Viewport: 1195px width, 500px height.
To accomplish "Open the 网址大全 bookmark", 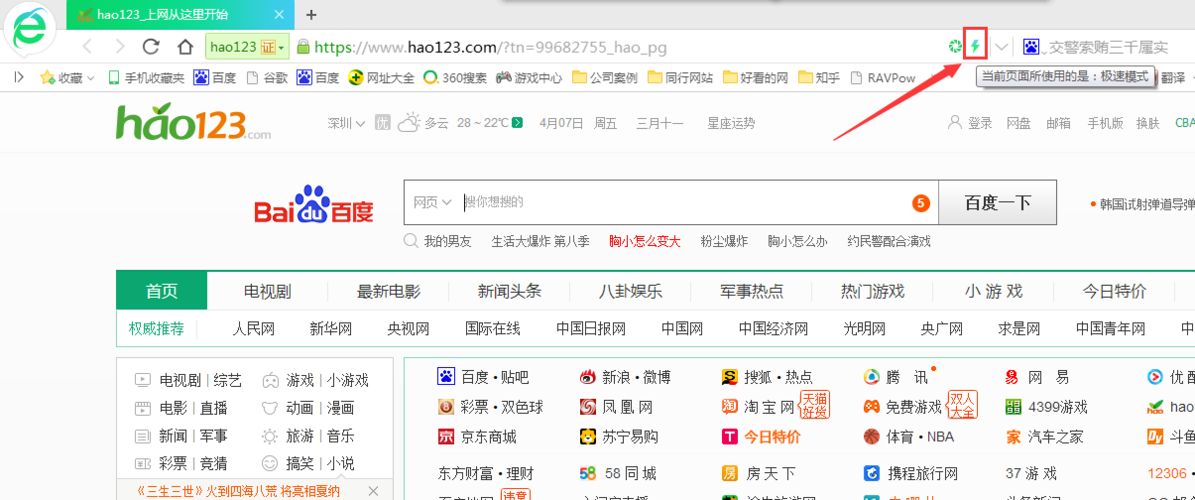I will [x=381, y=77].
